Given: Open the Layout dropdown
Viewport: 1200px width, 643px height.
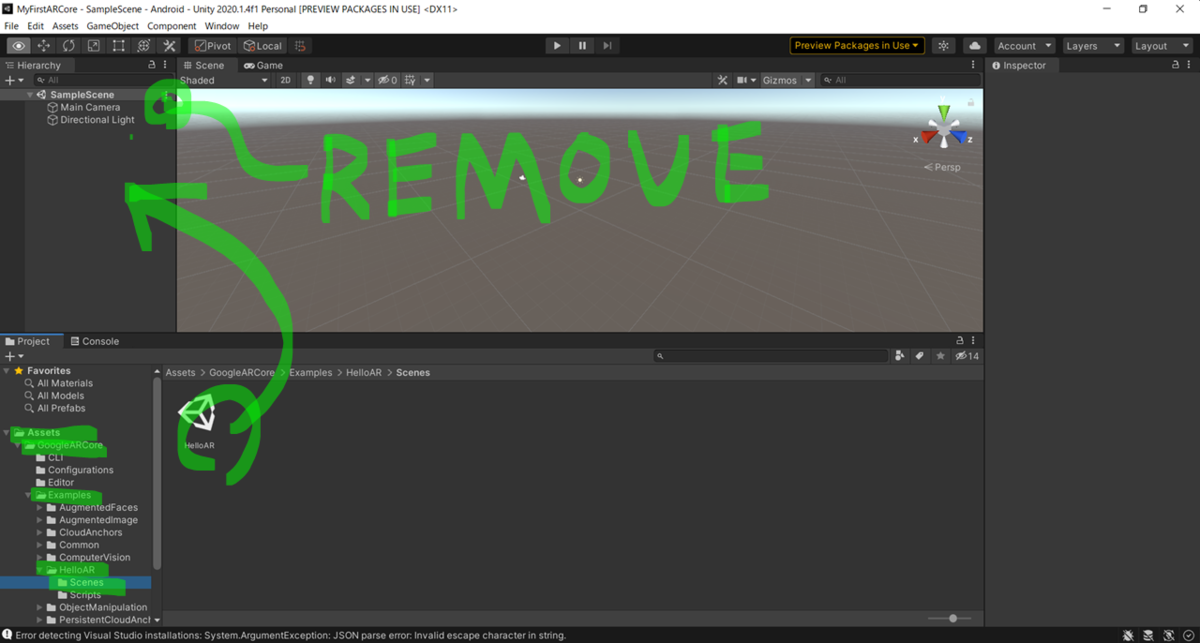Looking at the screenshot, I should pyautogui.click(x=1160, y=46).
